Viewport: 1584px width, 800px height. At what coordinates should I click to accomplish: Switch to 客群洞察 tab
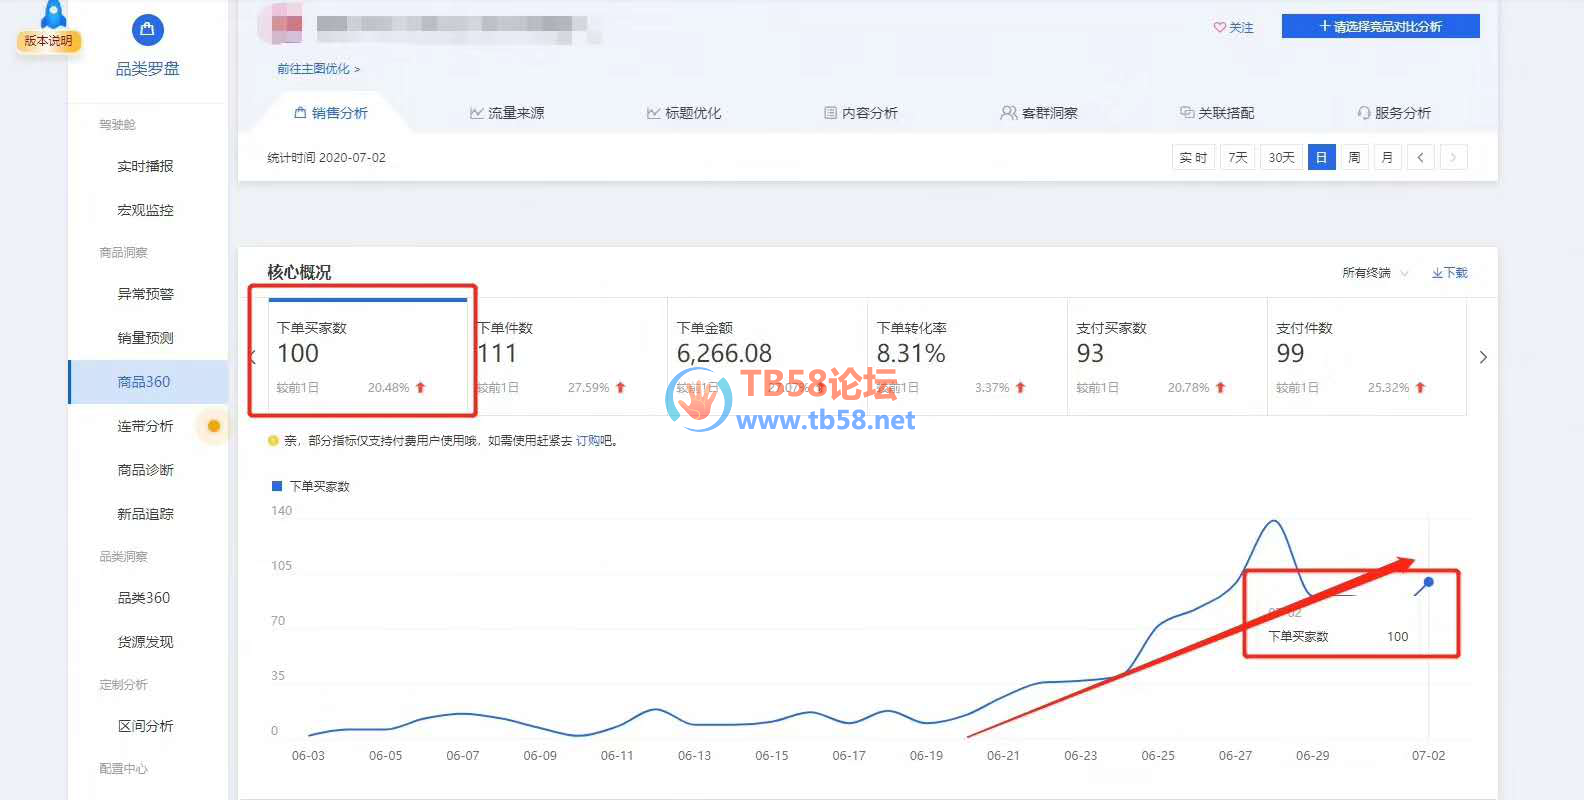[x=1039, y=113]
